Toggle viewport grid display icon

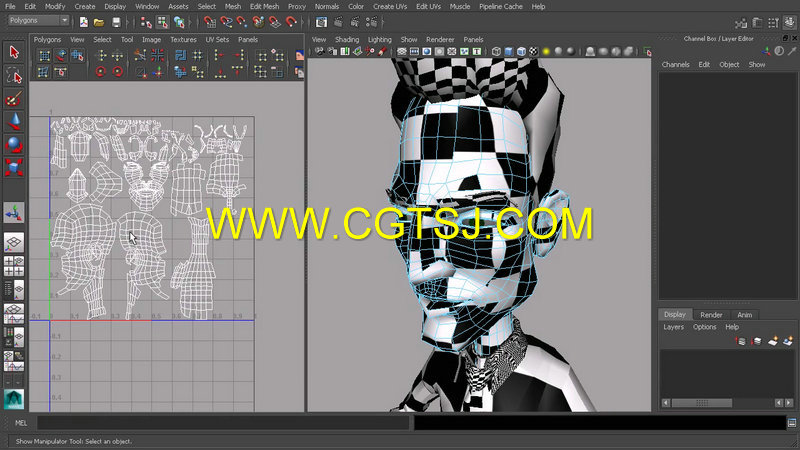point(402,51)
